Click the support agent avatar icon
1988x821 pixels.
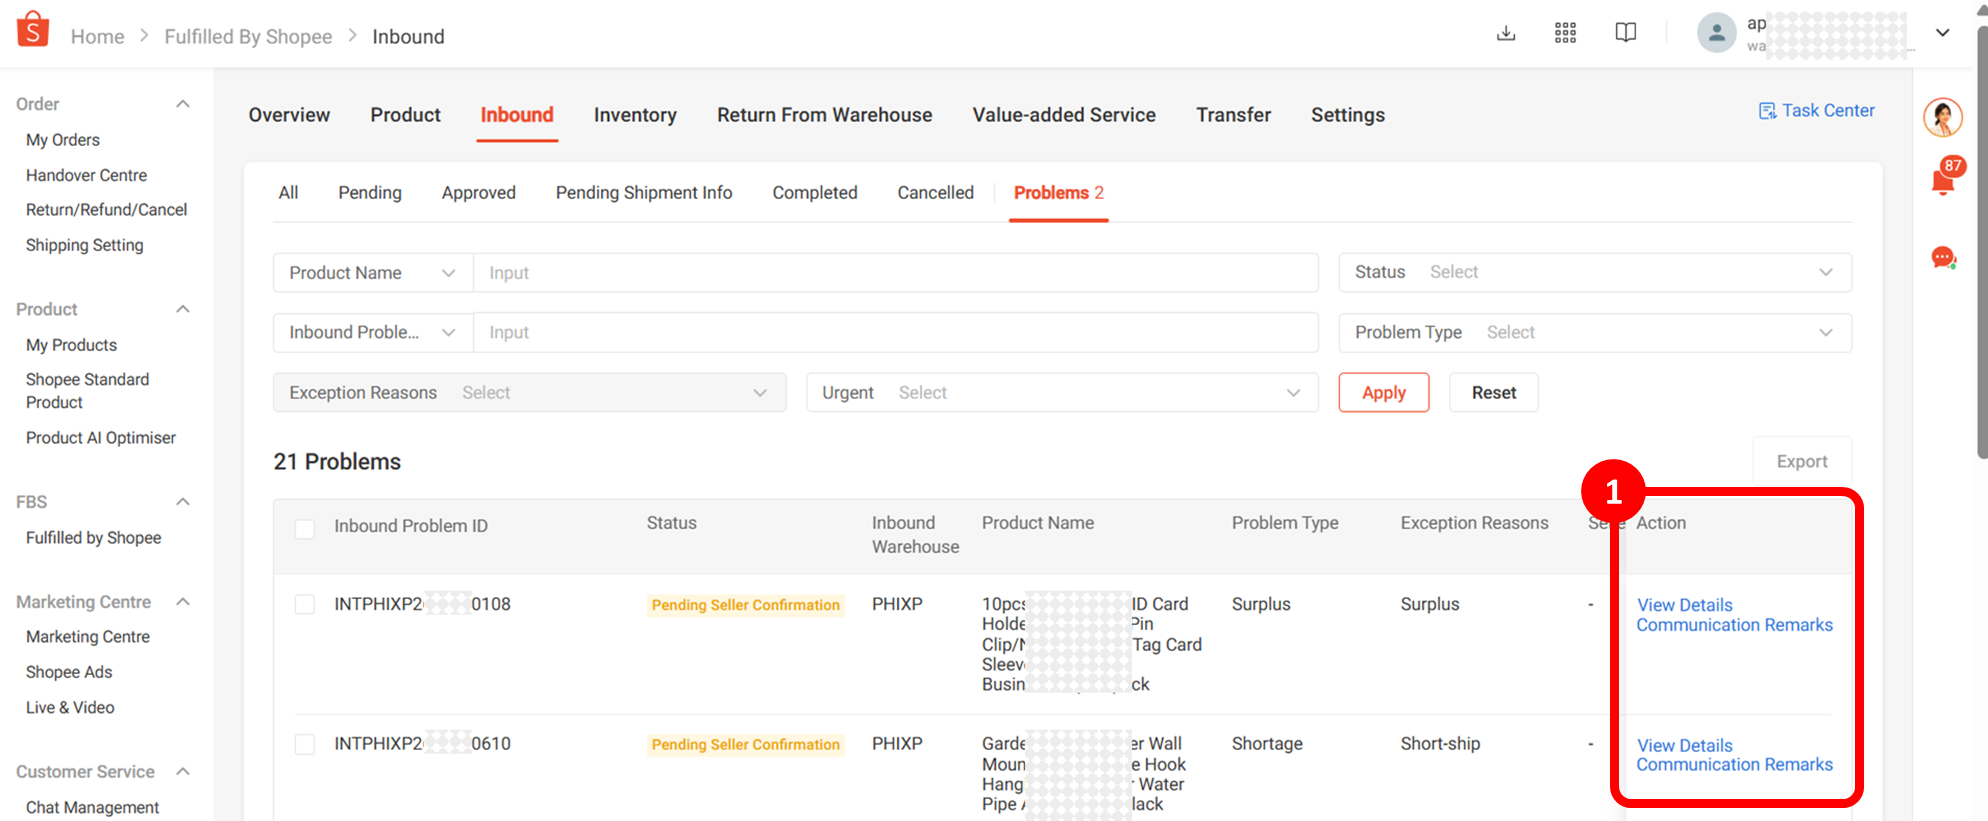click(x=1943, y=118)
